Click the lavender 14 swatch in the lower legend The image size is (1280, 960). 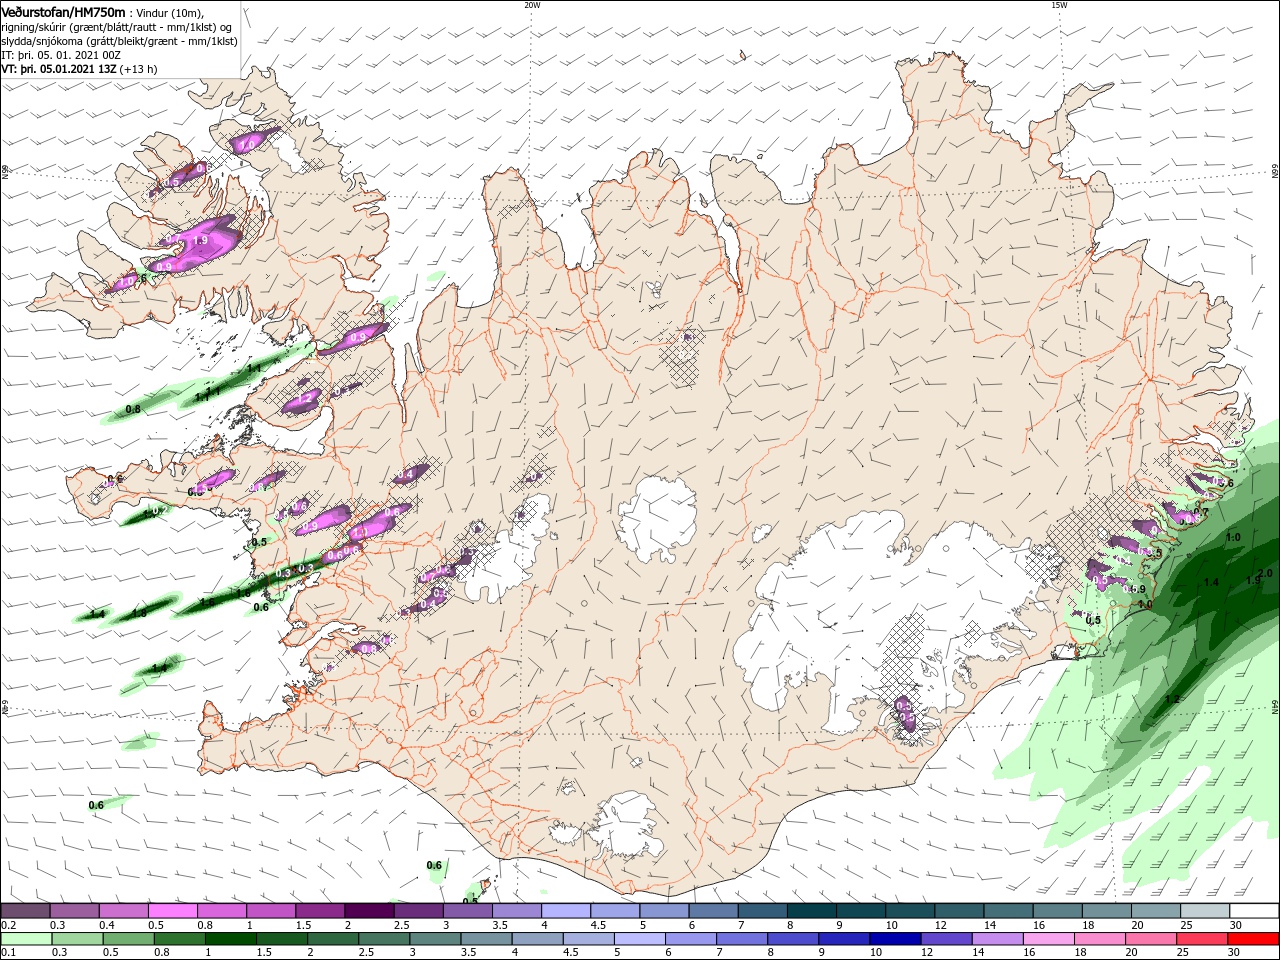[998, 939]
